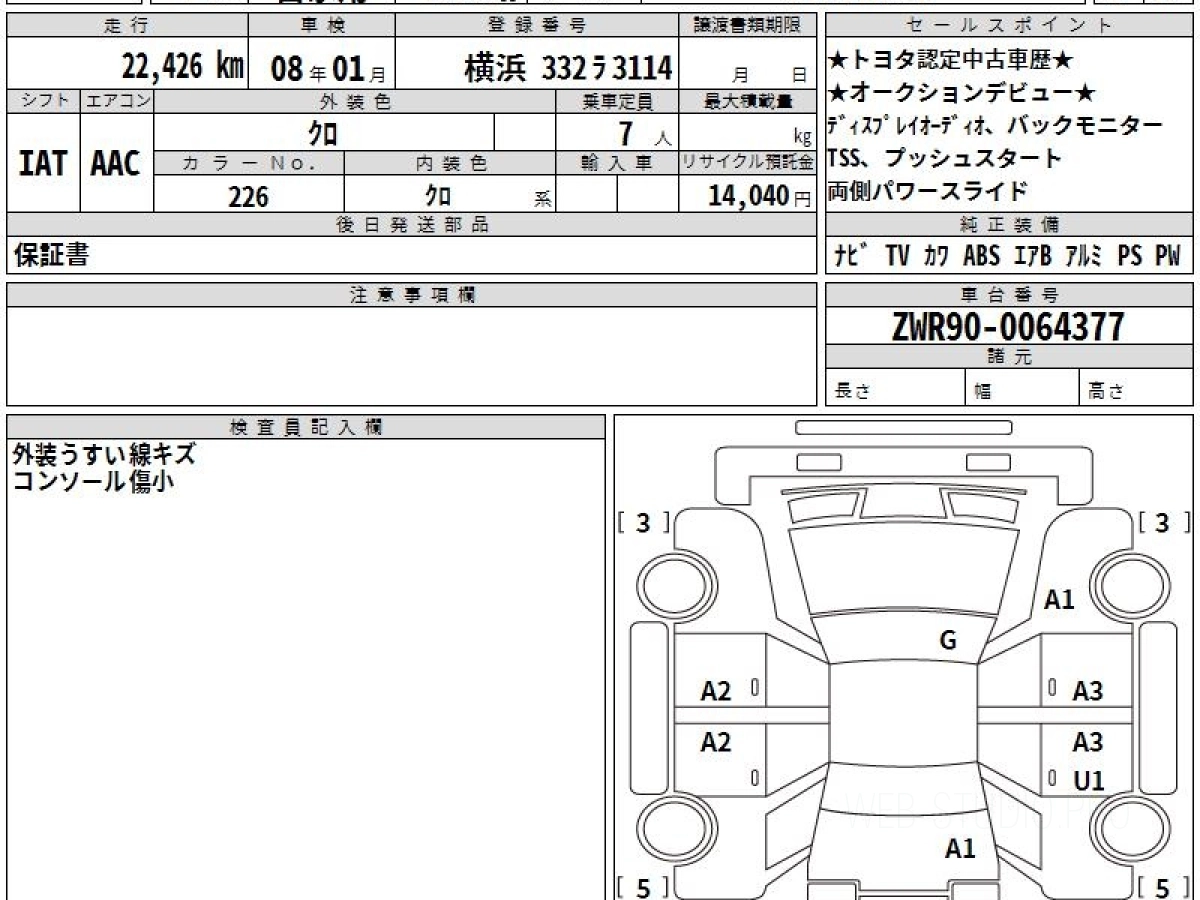Image resolution: width=1200 pixels, height=900 pixels.
Task: Click the 最大積載量 header
Action: click(x=748, y=101)
